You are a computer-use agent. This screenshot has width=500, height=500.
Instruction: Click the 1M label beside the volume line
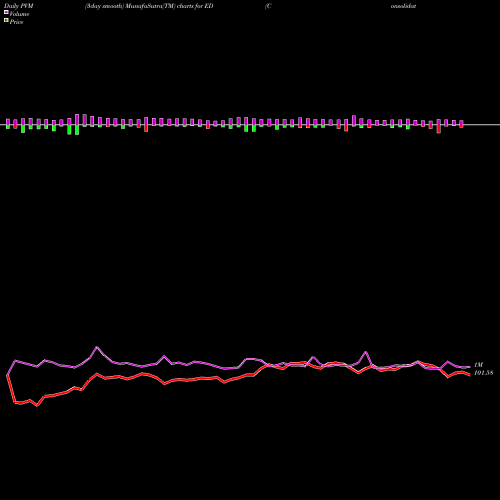coord(478,365)
